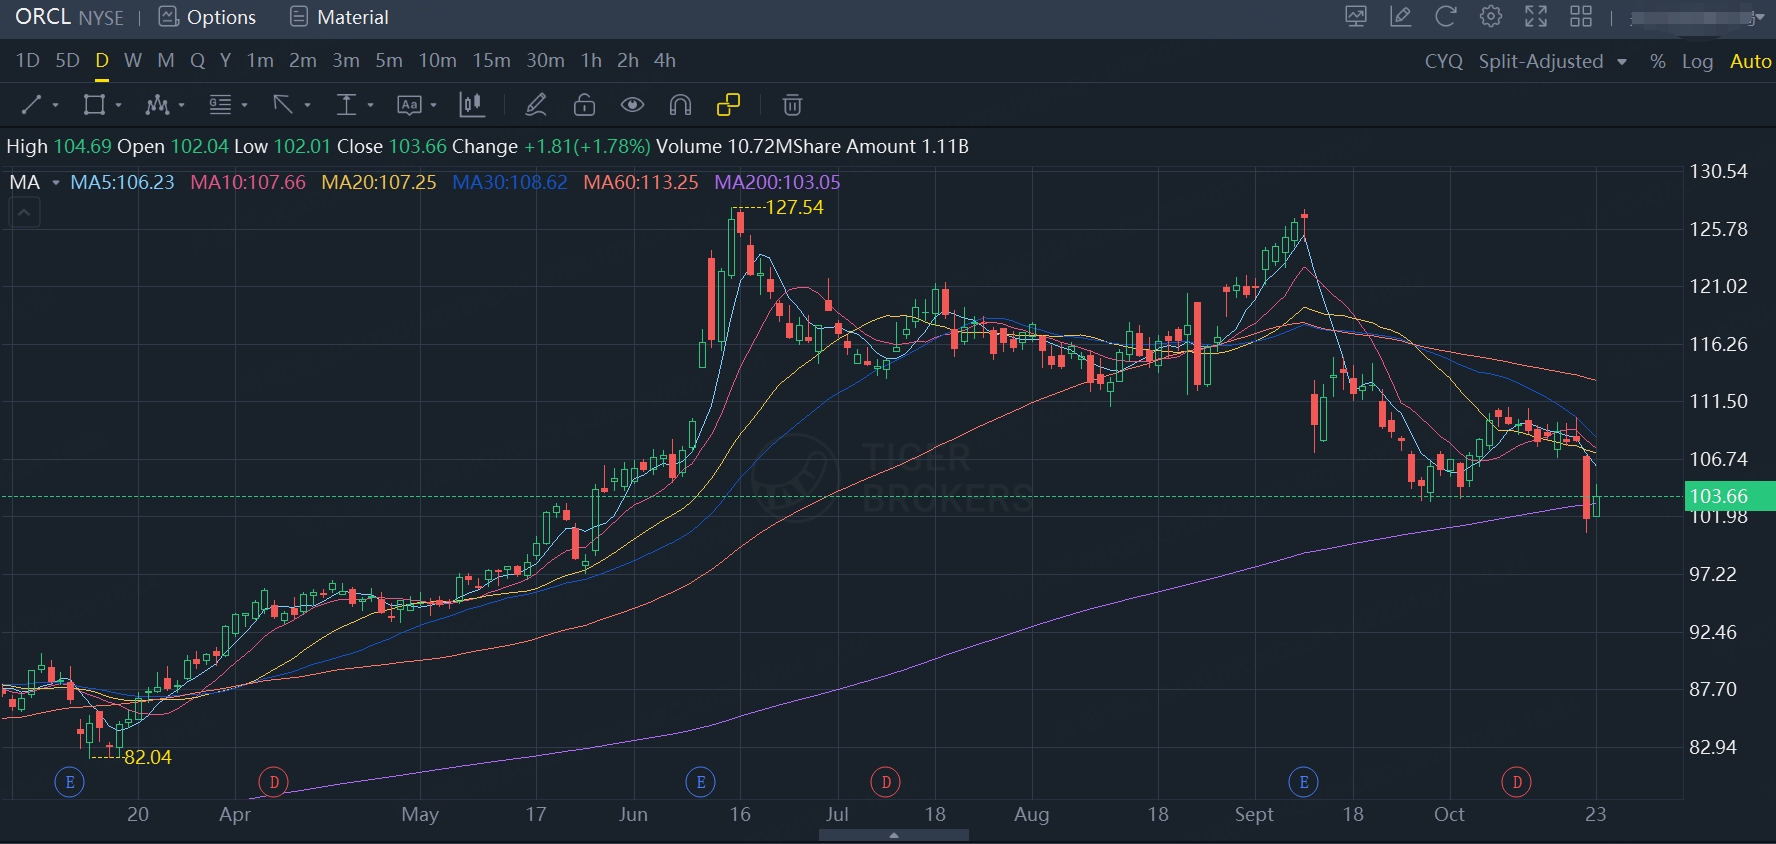Click the dividend D marker near July

(885, 782)
